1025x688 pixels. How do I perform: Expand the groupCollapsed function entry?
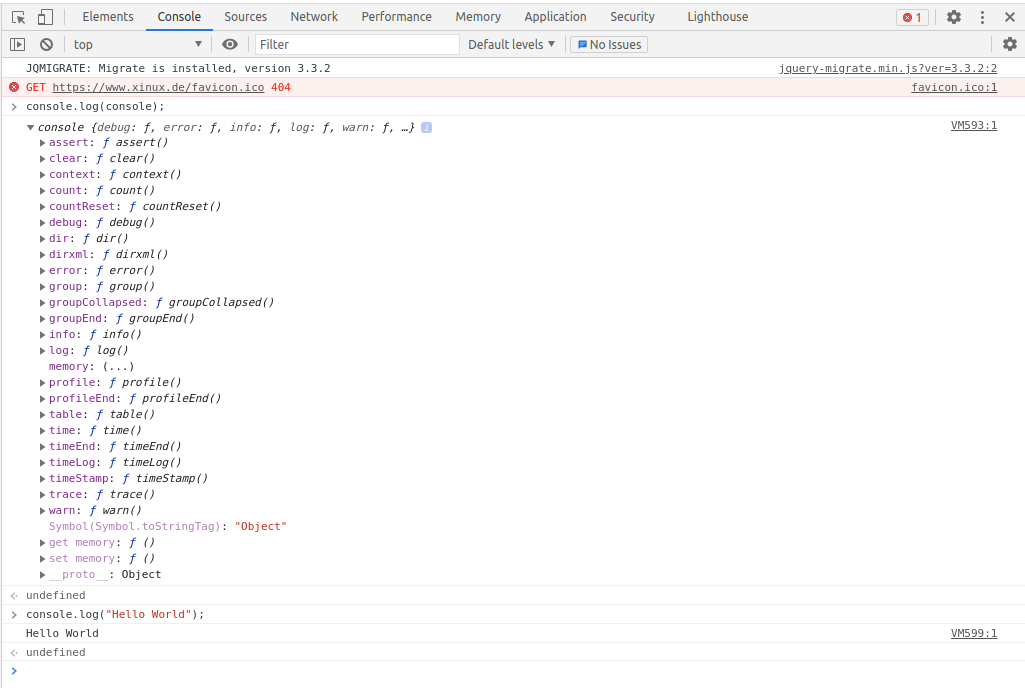point(43,303)
